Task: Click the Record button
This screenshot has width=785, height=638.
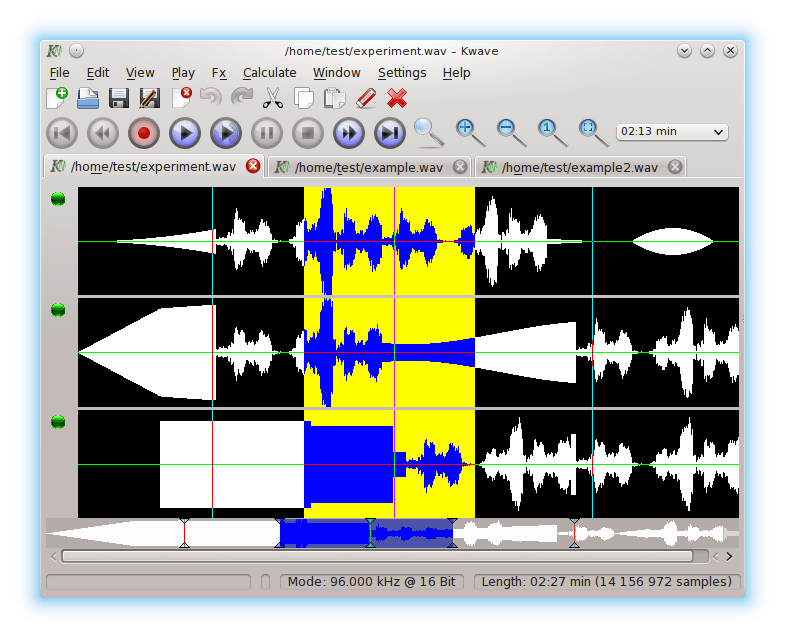Action: tap(144, 132)
